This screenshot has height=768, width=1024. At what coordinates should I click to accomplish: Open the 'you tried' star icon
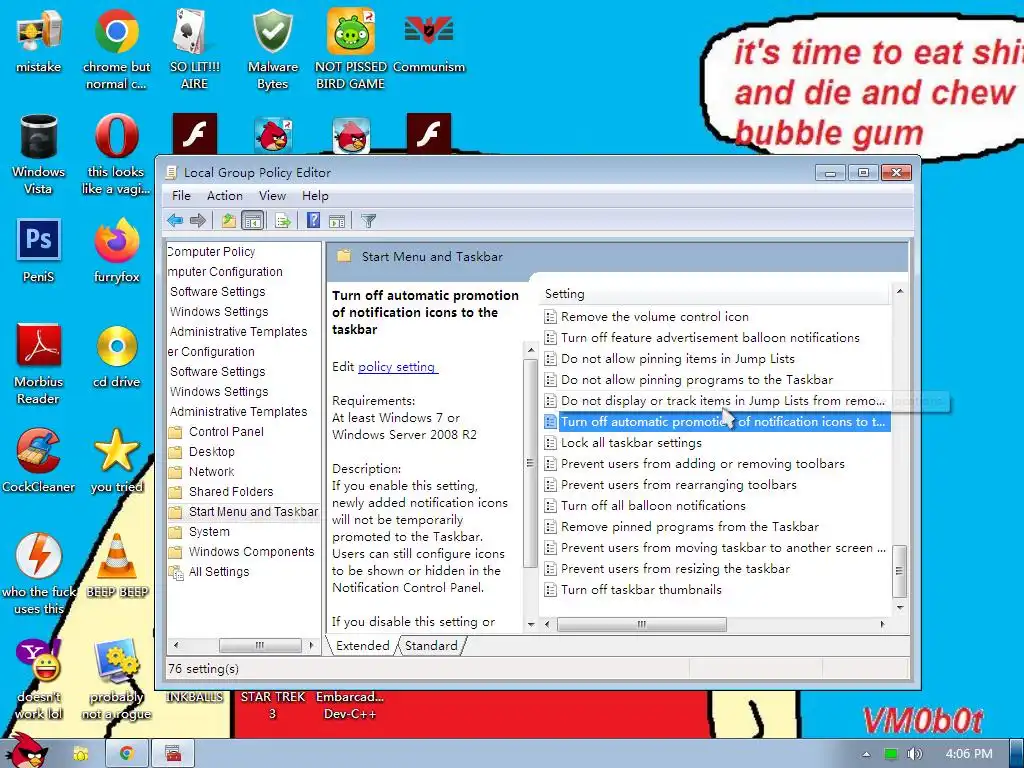[116, 461]
